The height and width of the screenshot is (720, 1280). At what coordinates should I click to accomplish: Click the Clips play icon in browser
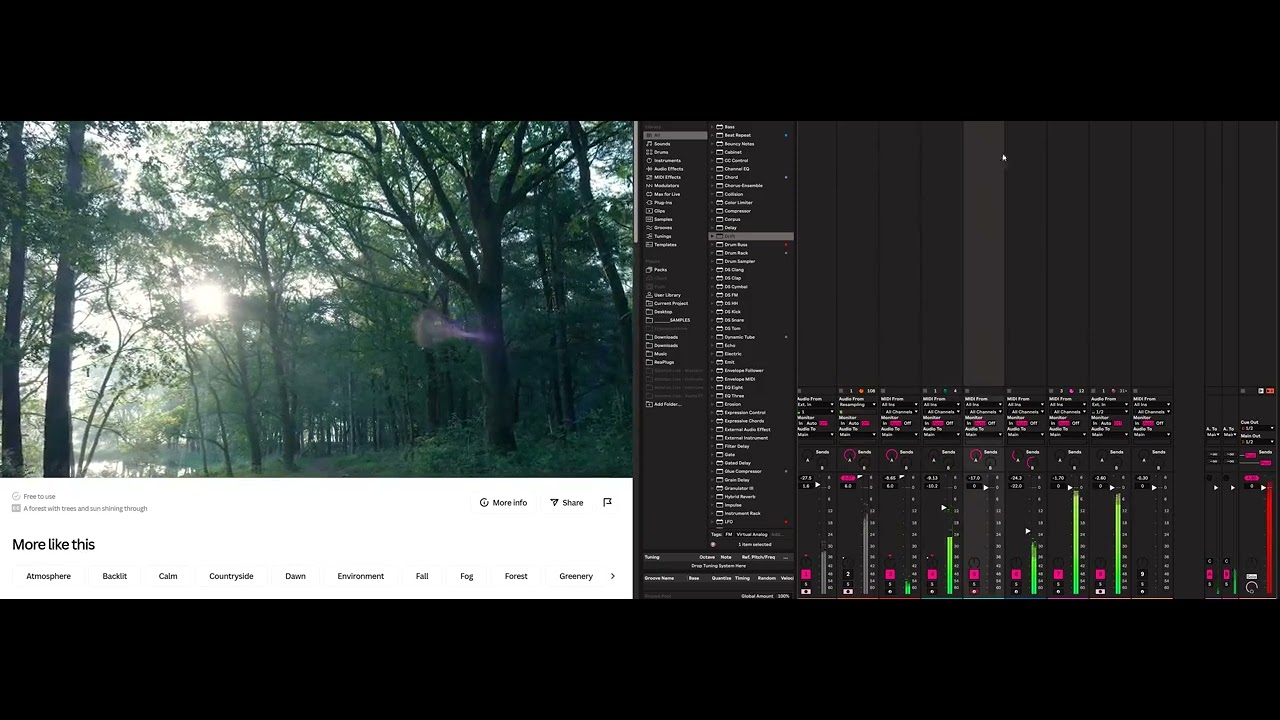point(649,211)
